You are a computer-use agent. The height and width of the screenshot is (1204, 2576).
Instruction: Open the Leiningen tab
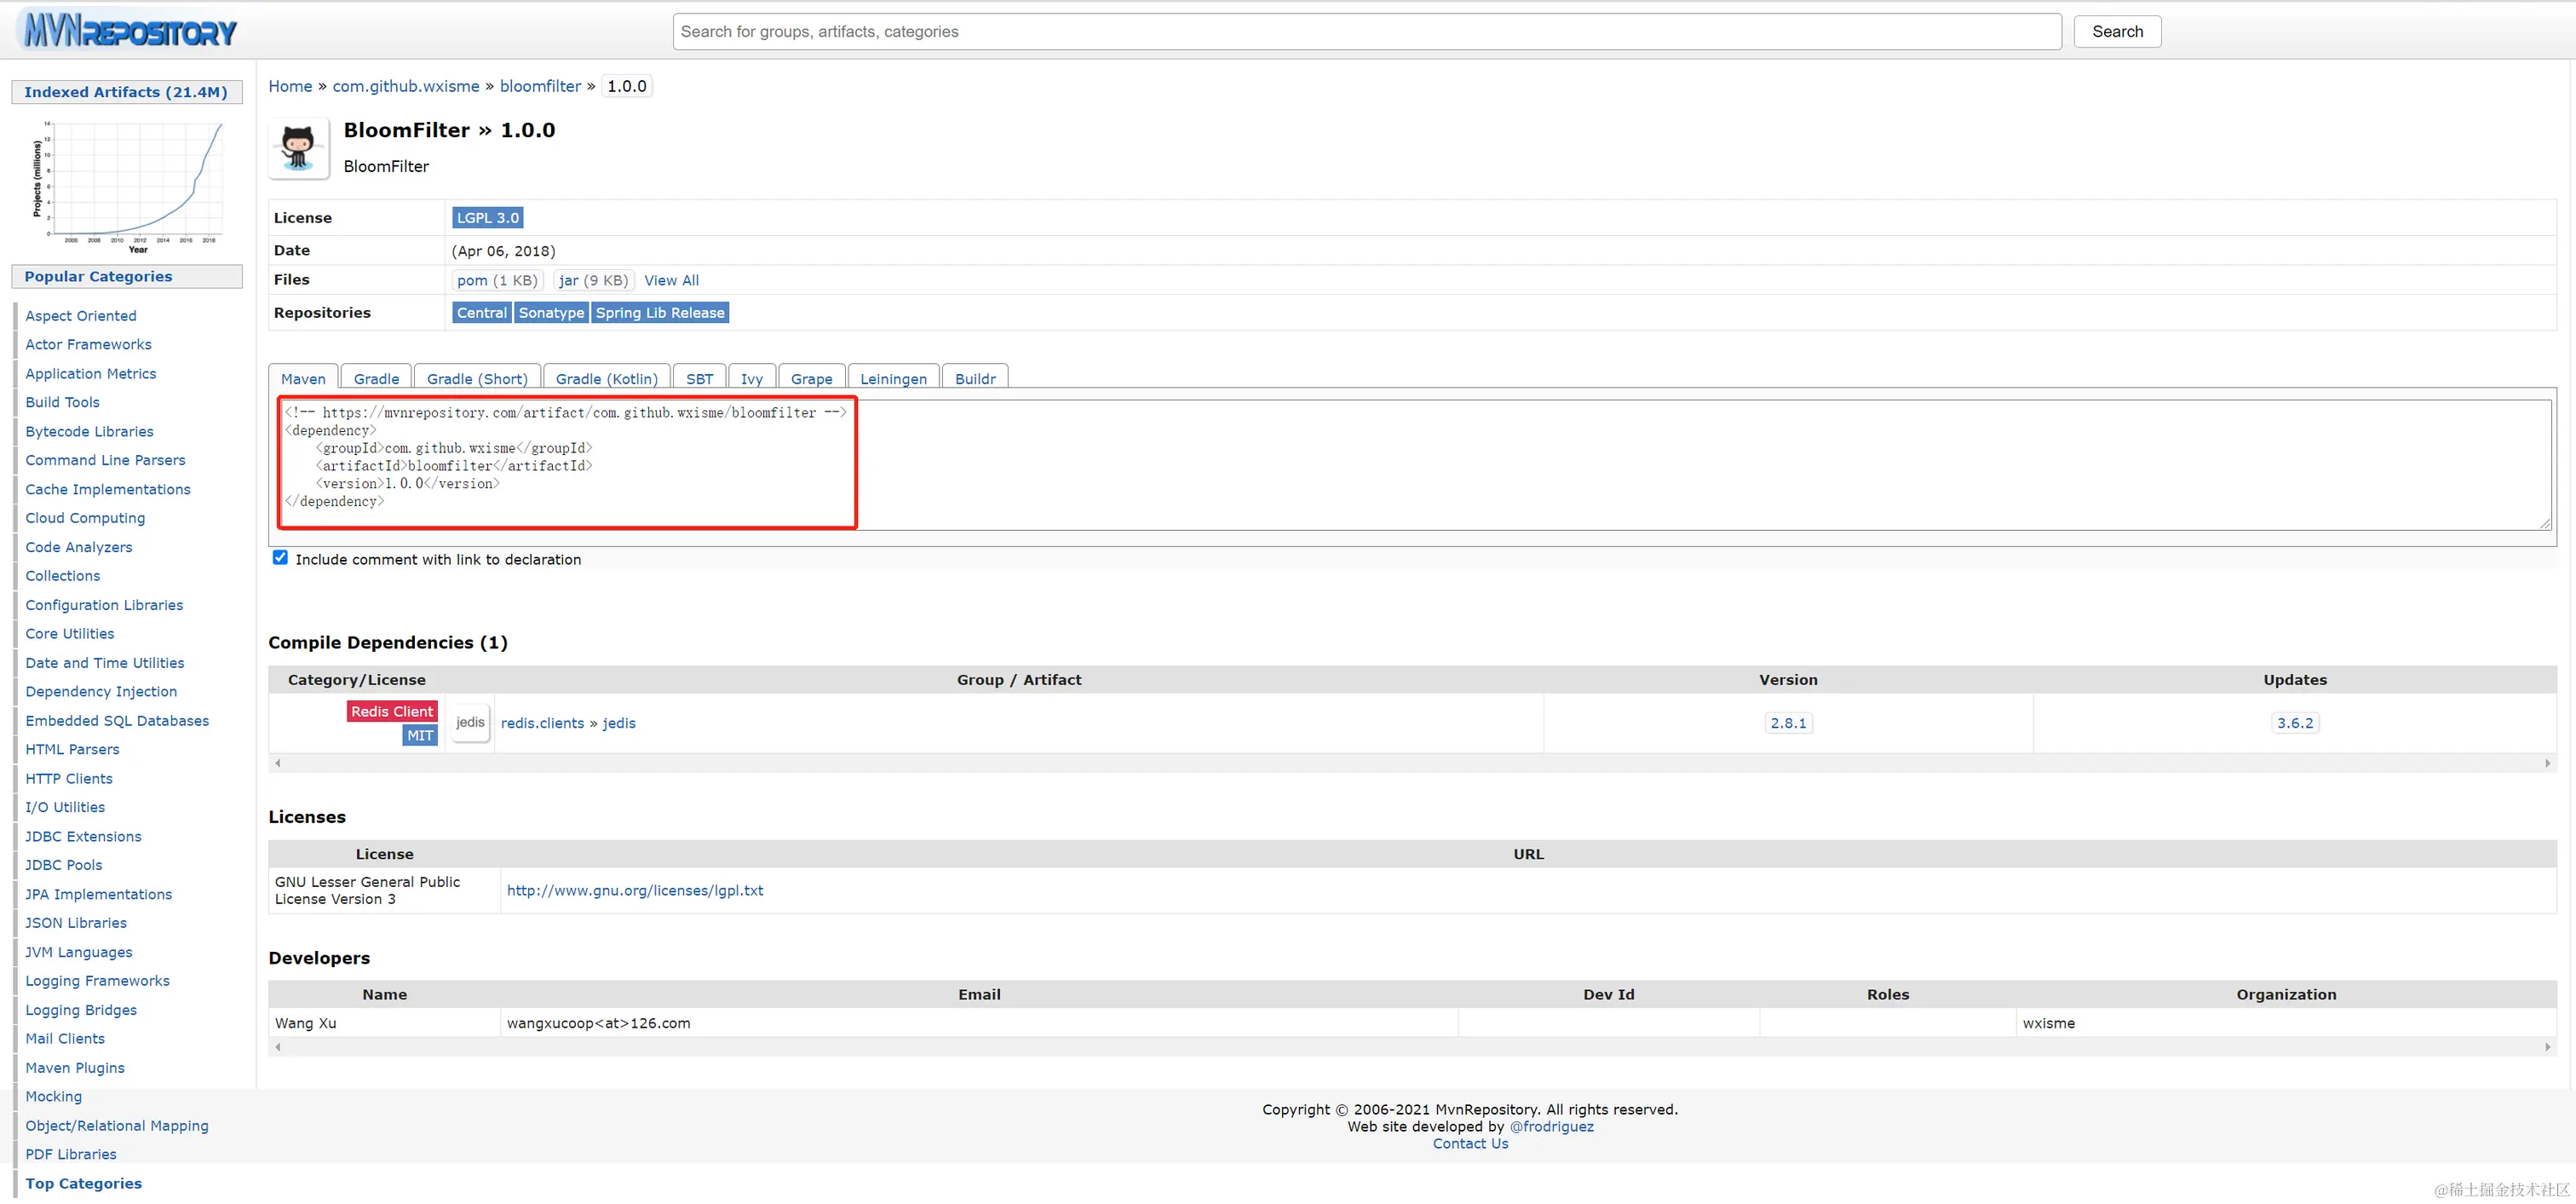click(x=893, y=379)
